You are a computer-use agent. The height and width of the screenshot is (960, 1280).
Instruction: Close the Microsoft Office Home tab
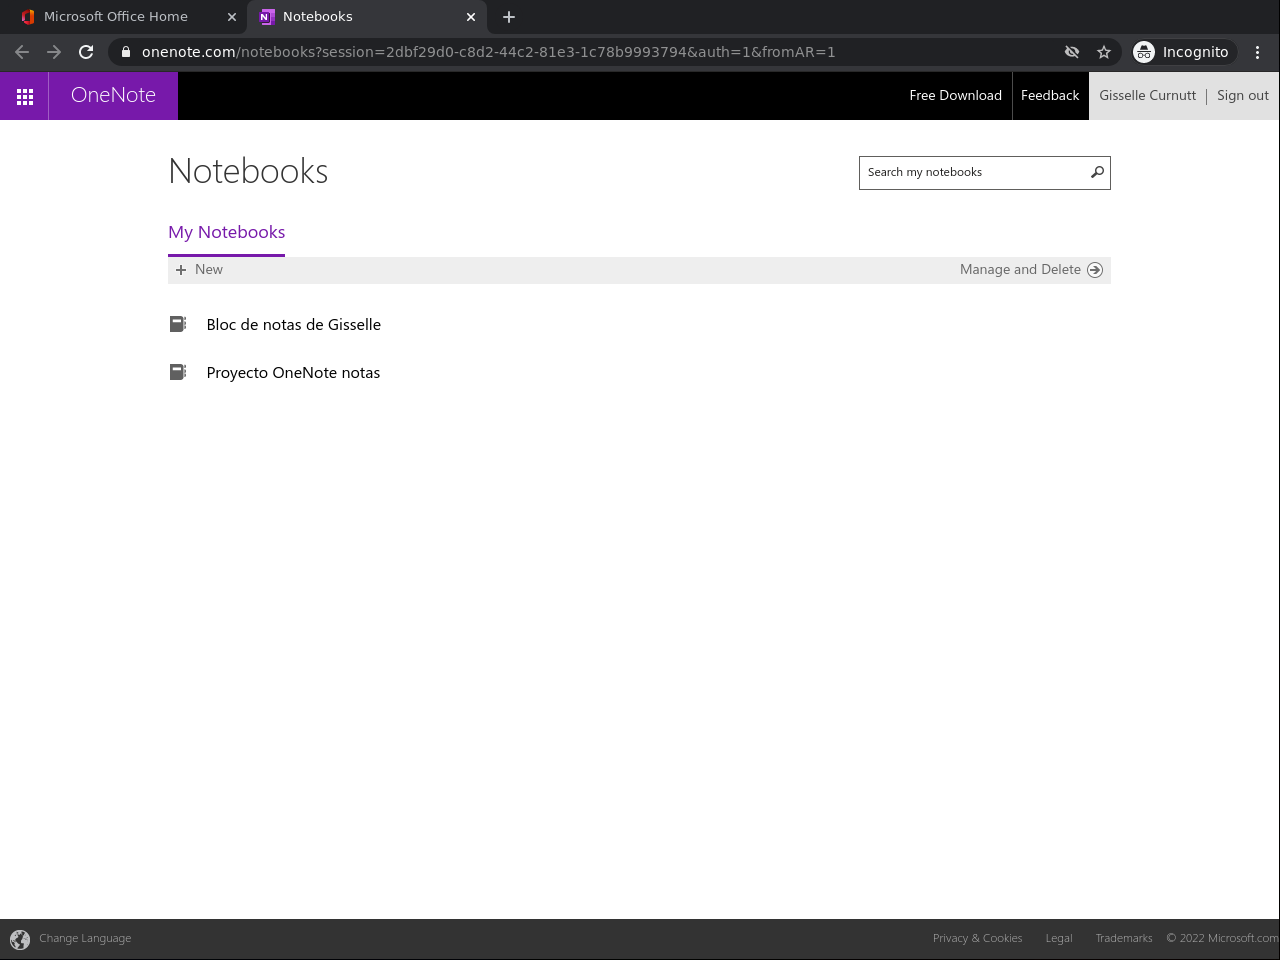(x=232, y=17)
